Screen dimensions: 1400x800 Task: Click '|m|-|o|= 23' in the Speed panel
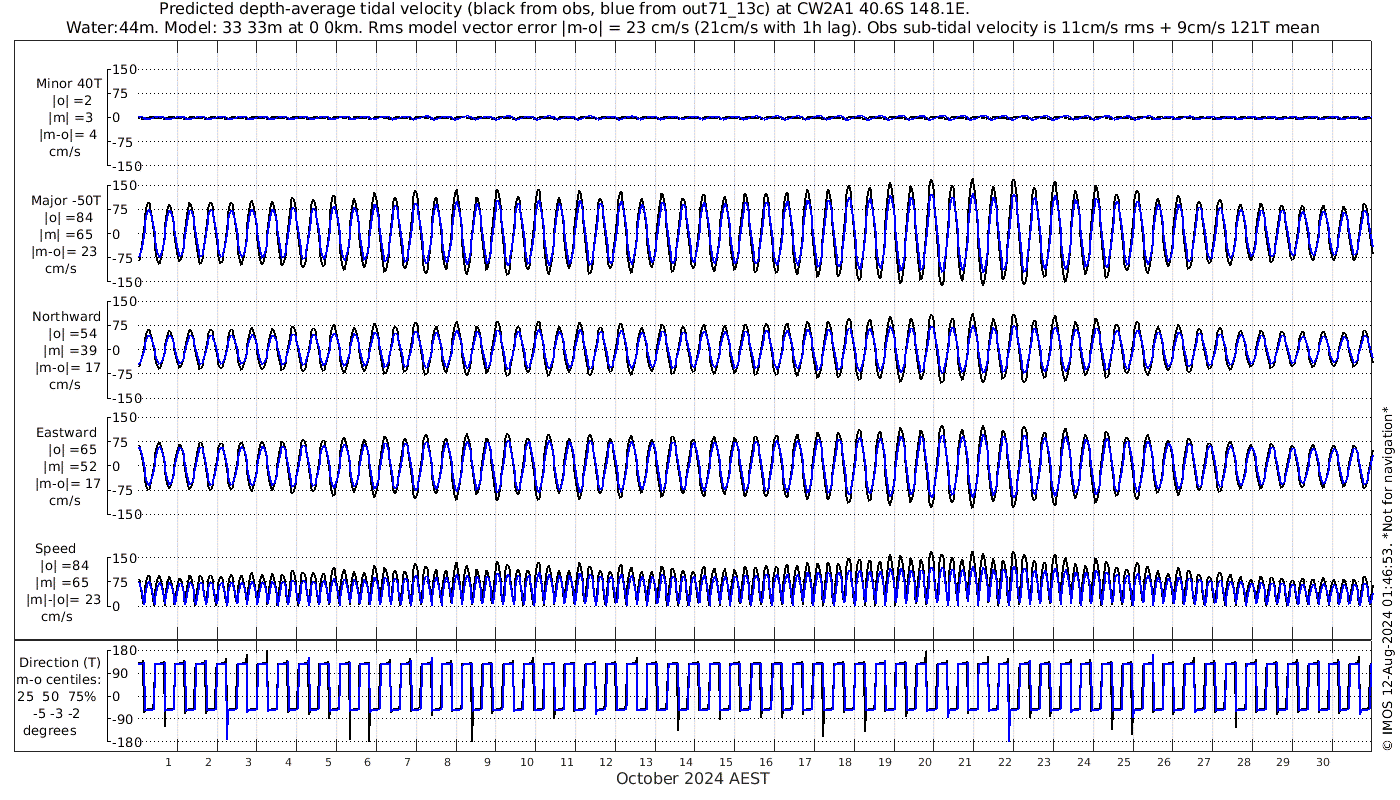(x=64, y=600)
